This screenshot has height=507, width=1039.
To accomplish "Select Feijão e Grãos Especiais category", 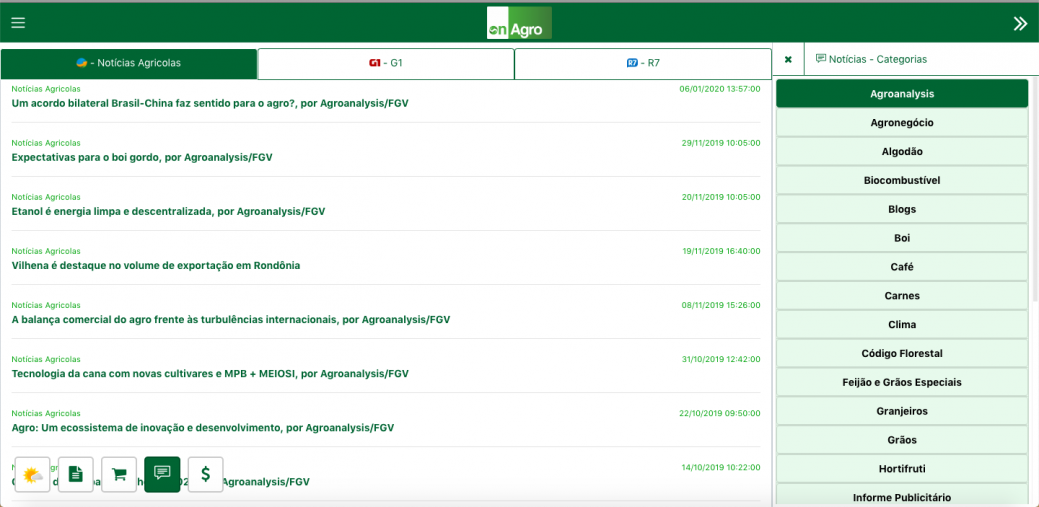I will (x=902, y=382).
